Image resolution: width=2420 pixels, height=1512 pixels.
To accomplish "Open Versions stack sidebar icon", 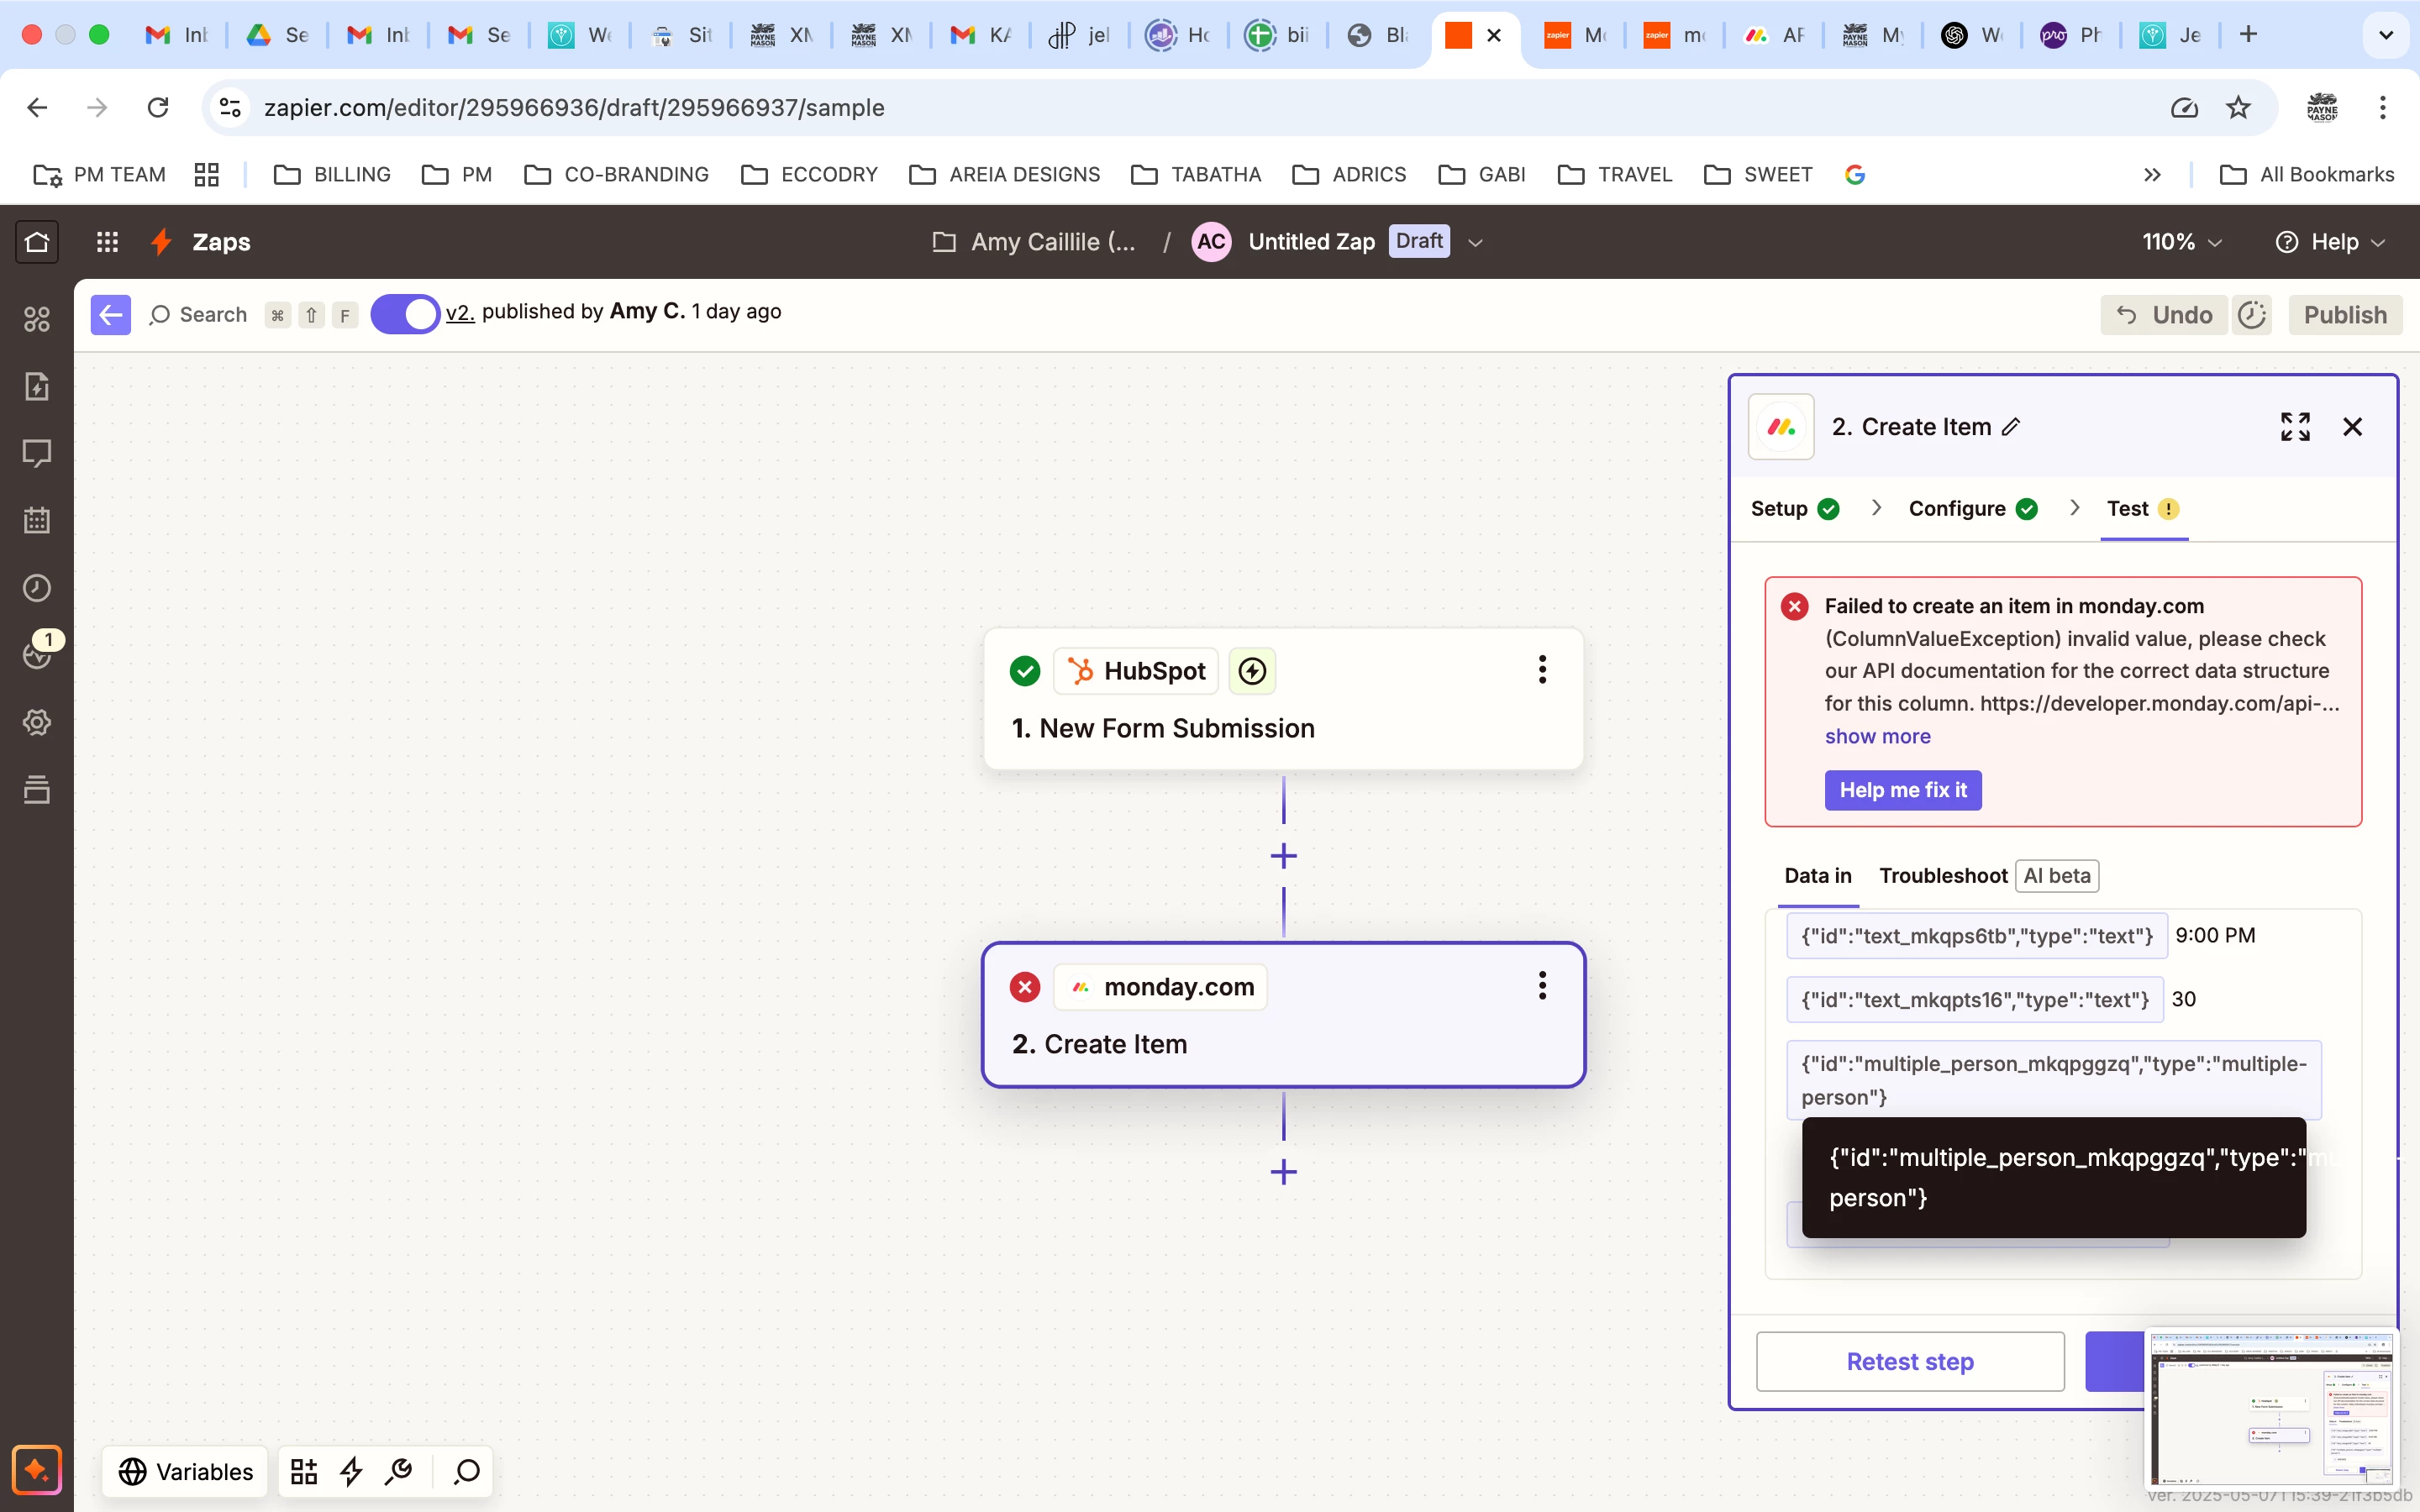I will click(x=37, y=789).
